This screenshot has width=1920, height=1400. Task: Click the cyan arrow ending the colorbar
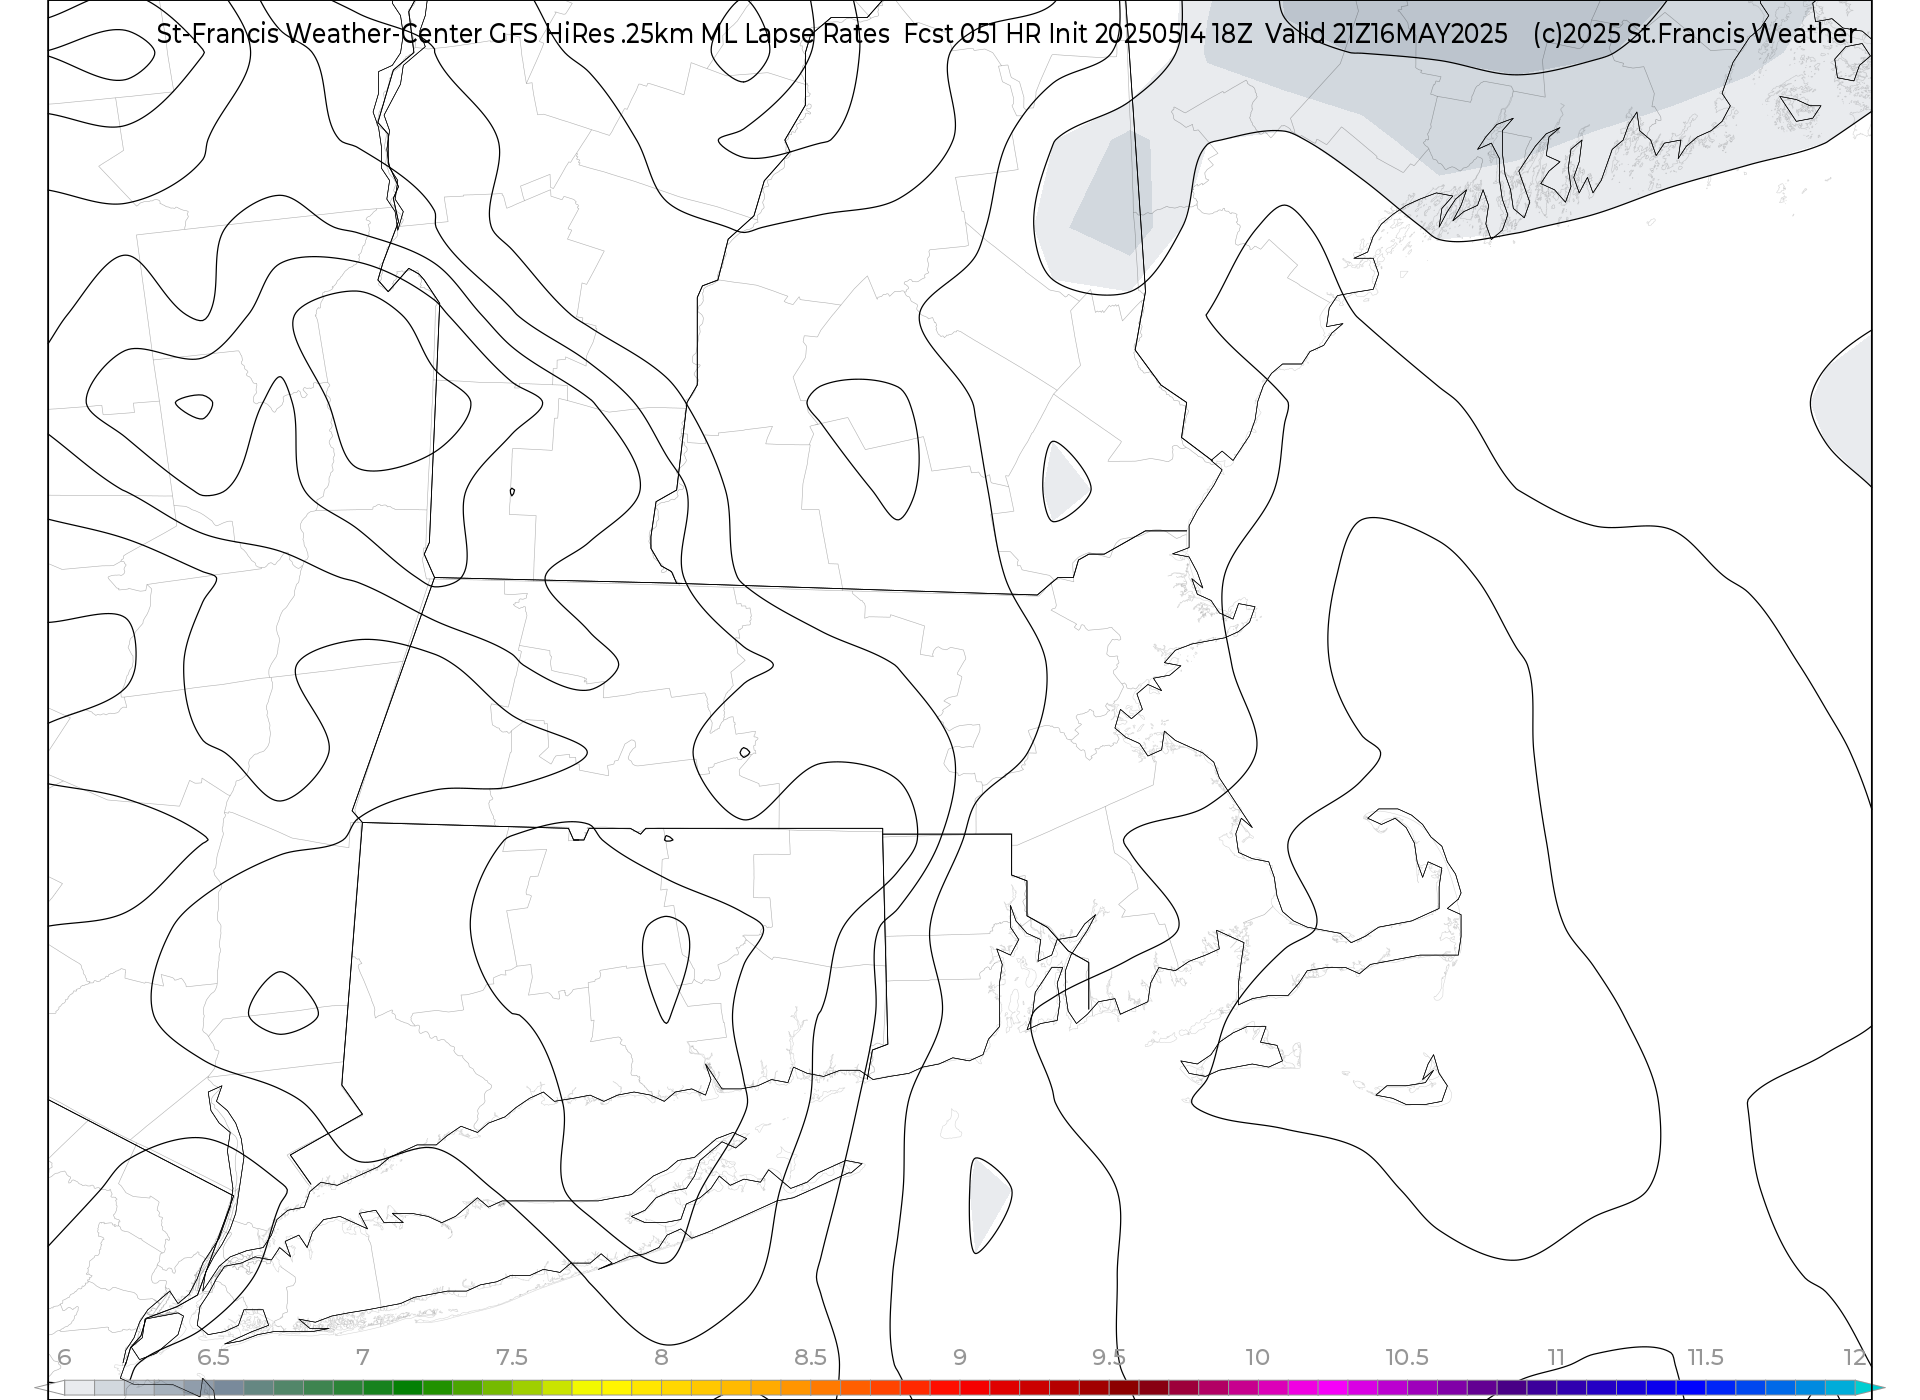(x=1870, y=1388)
